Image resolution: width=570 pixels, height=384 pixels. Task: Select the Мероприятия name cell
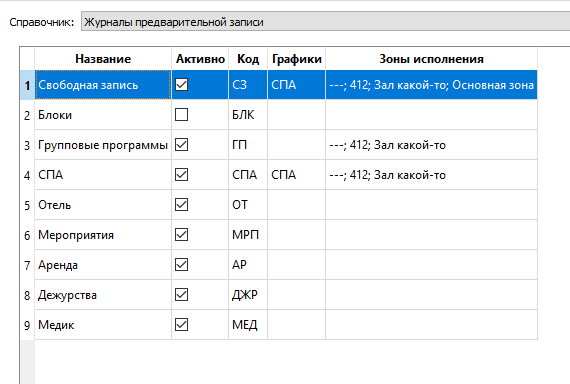pyautogui.click(x=103, y=235)
